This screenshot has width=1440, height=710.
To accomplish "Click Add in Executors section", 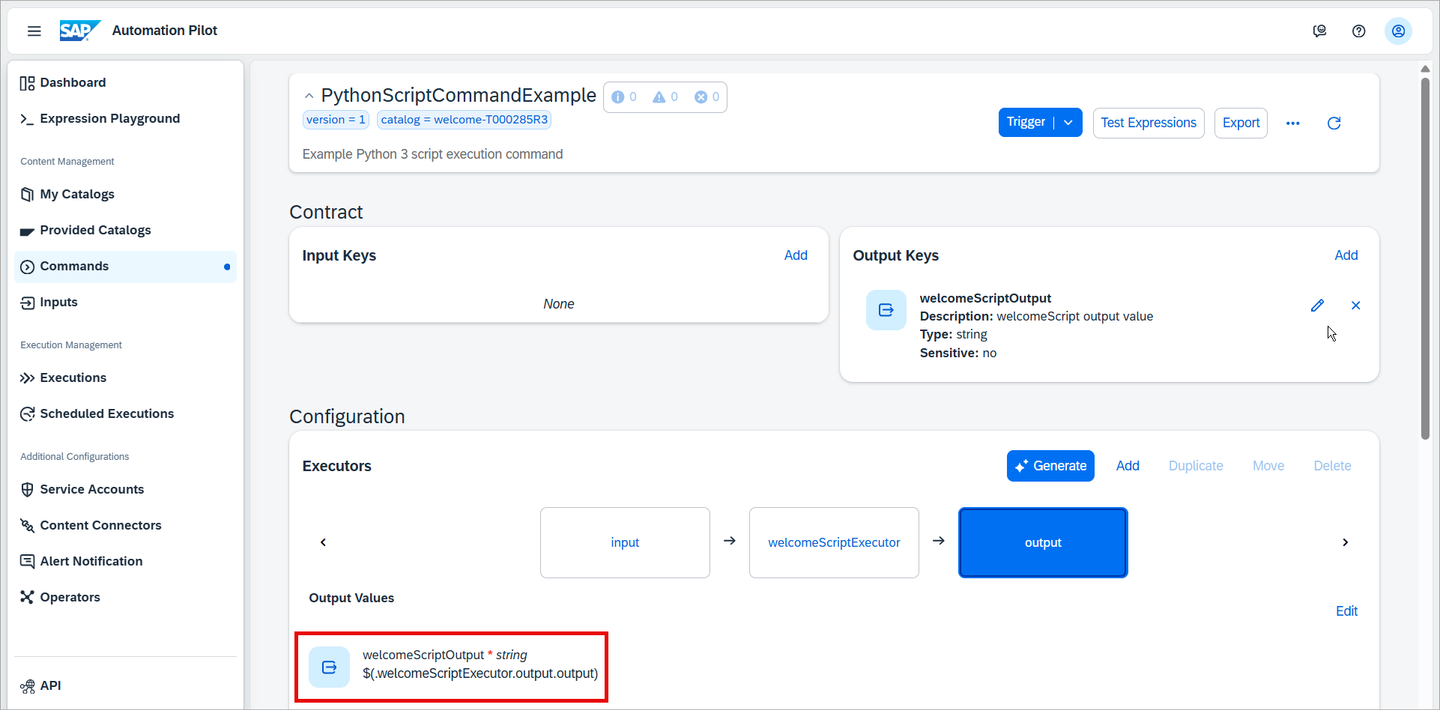I will [x=1128, y=466].
